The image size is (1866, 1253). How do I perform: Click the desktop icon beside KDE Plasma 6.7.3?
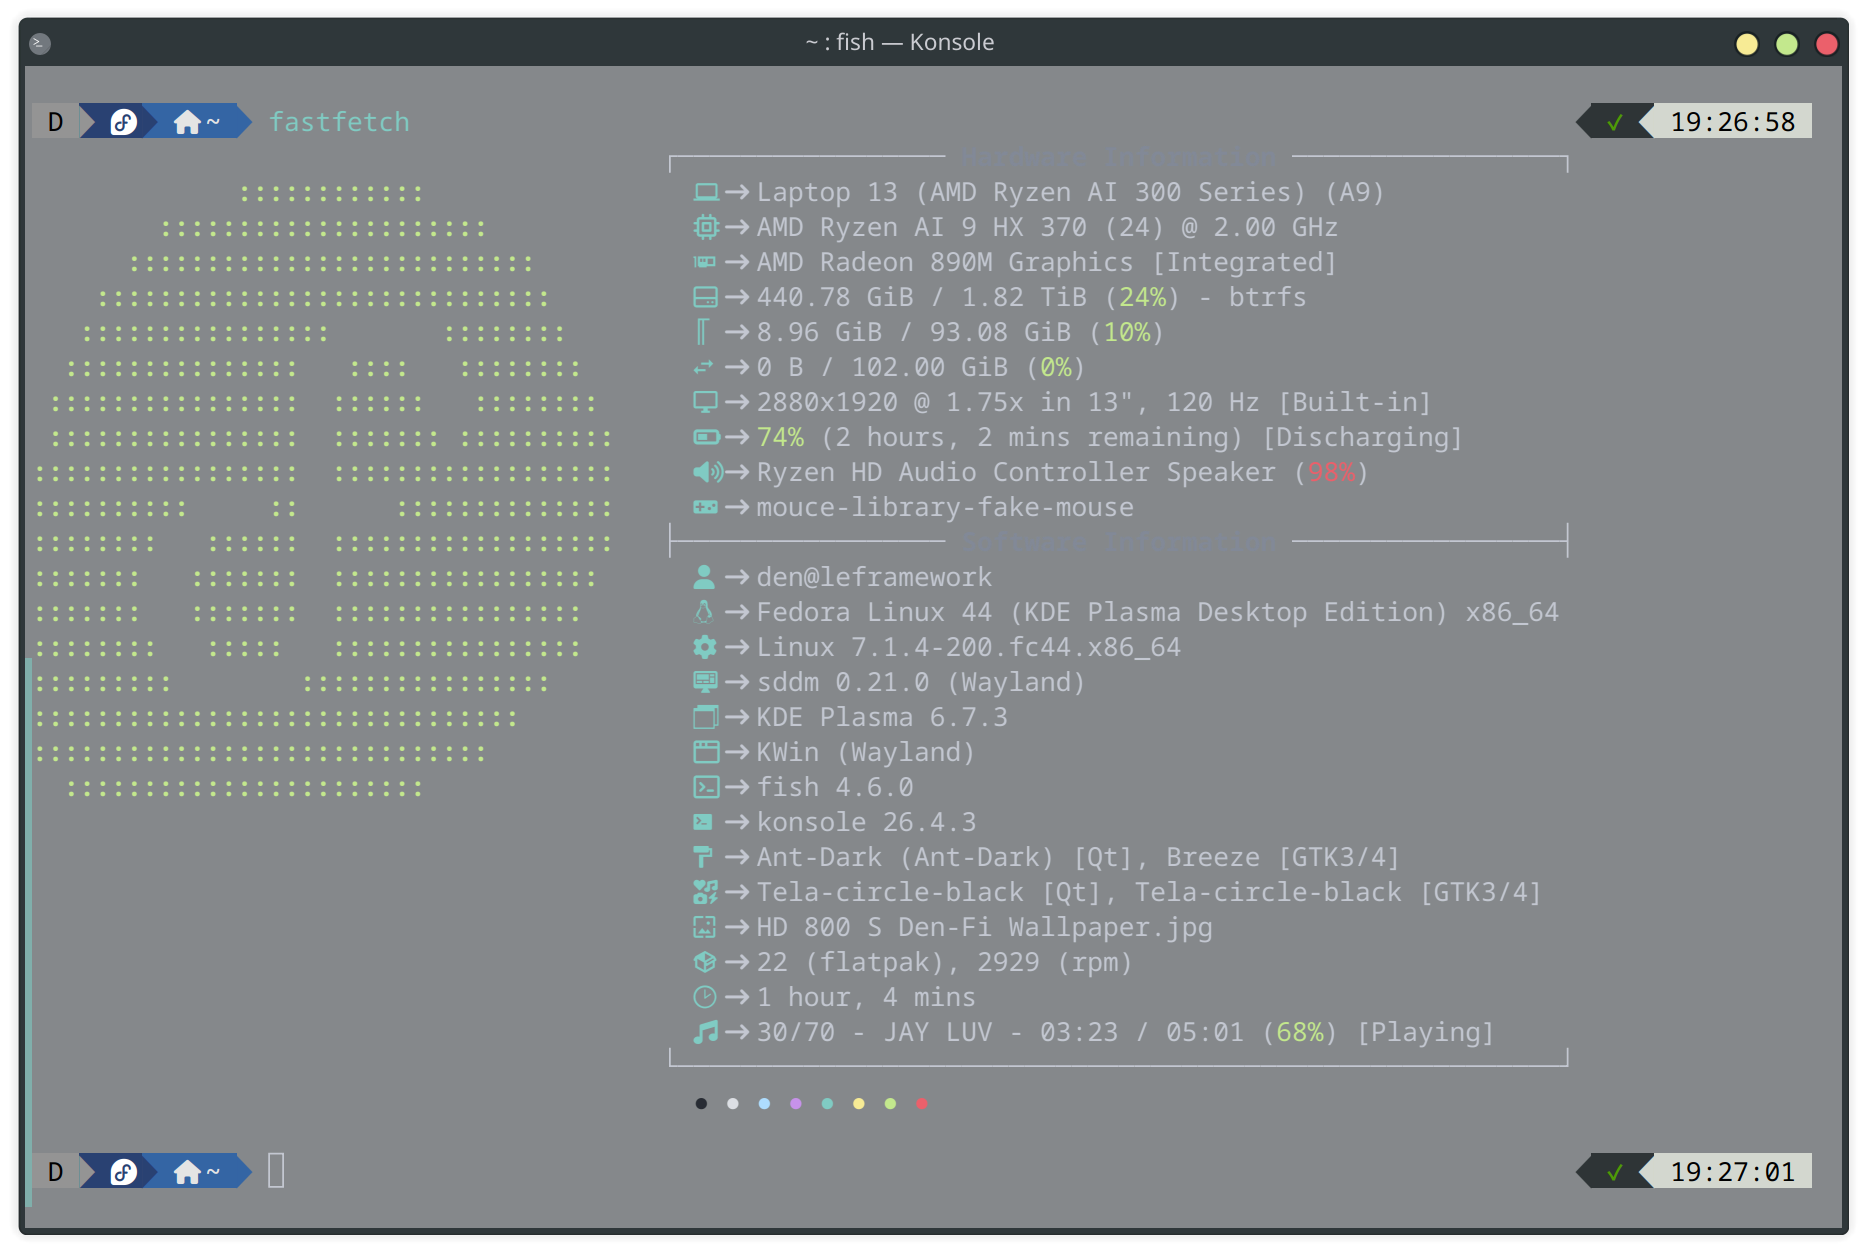(x=706, y=717)
